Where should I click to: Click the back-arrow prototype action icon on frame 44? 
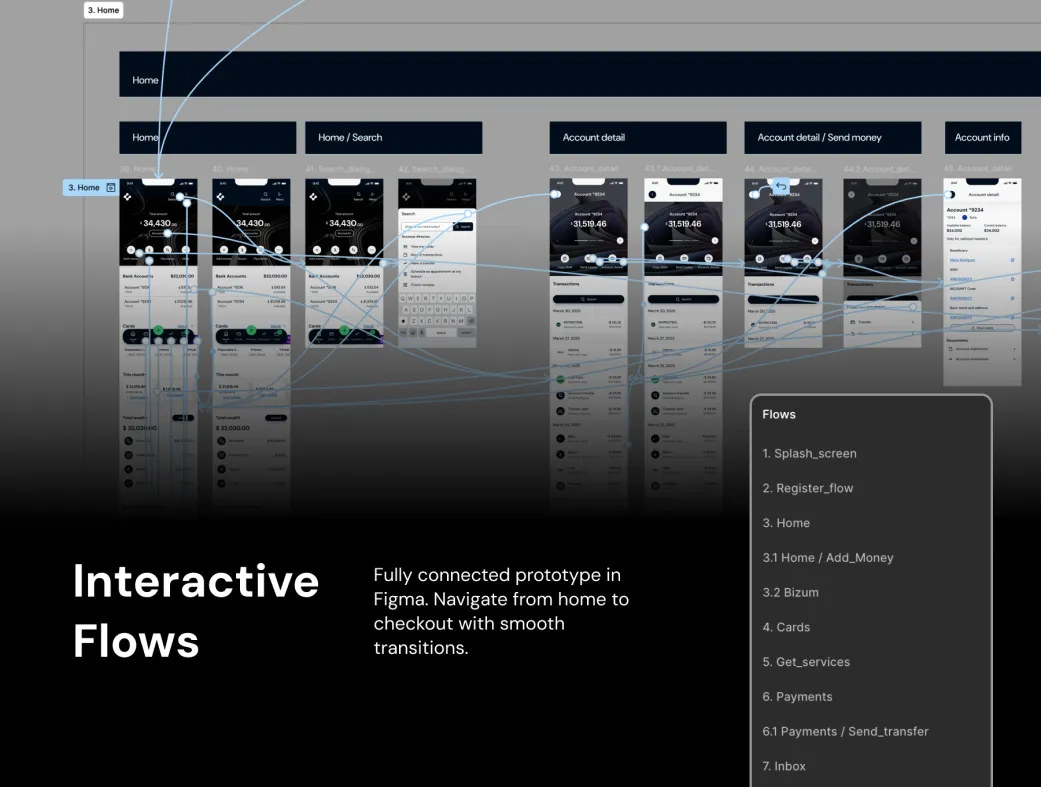coord(781,187)
